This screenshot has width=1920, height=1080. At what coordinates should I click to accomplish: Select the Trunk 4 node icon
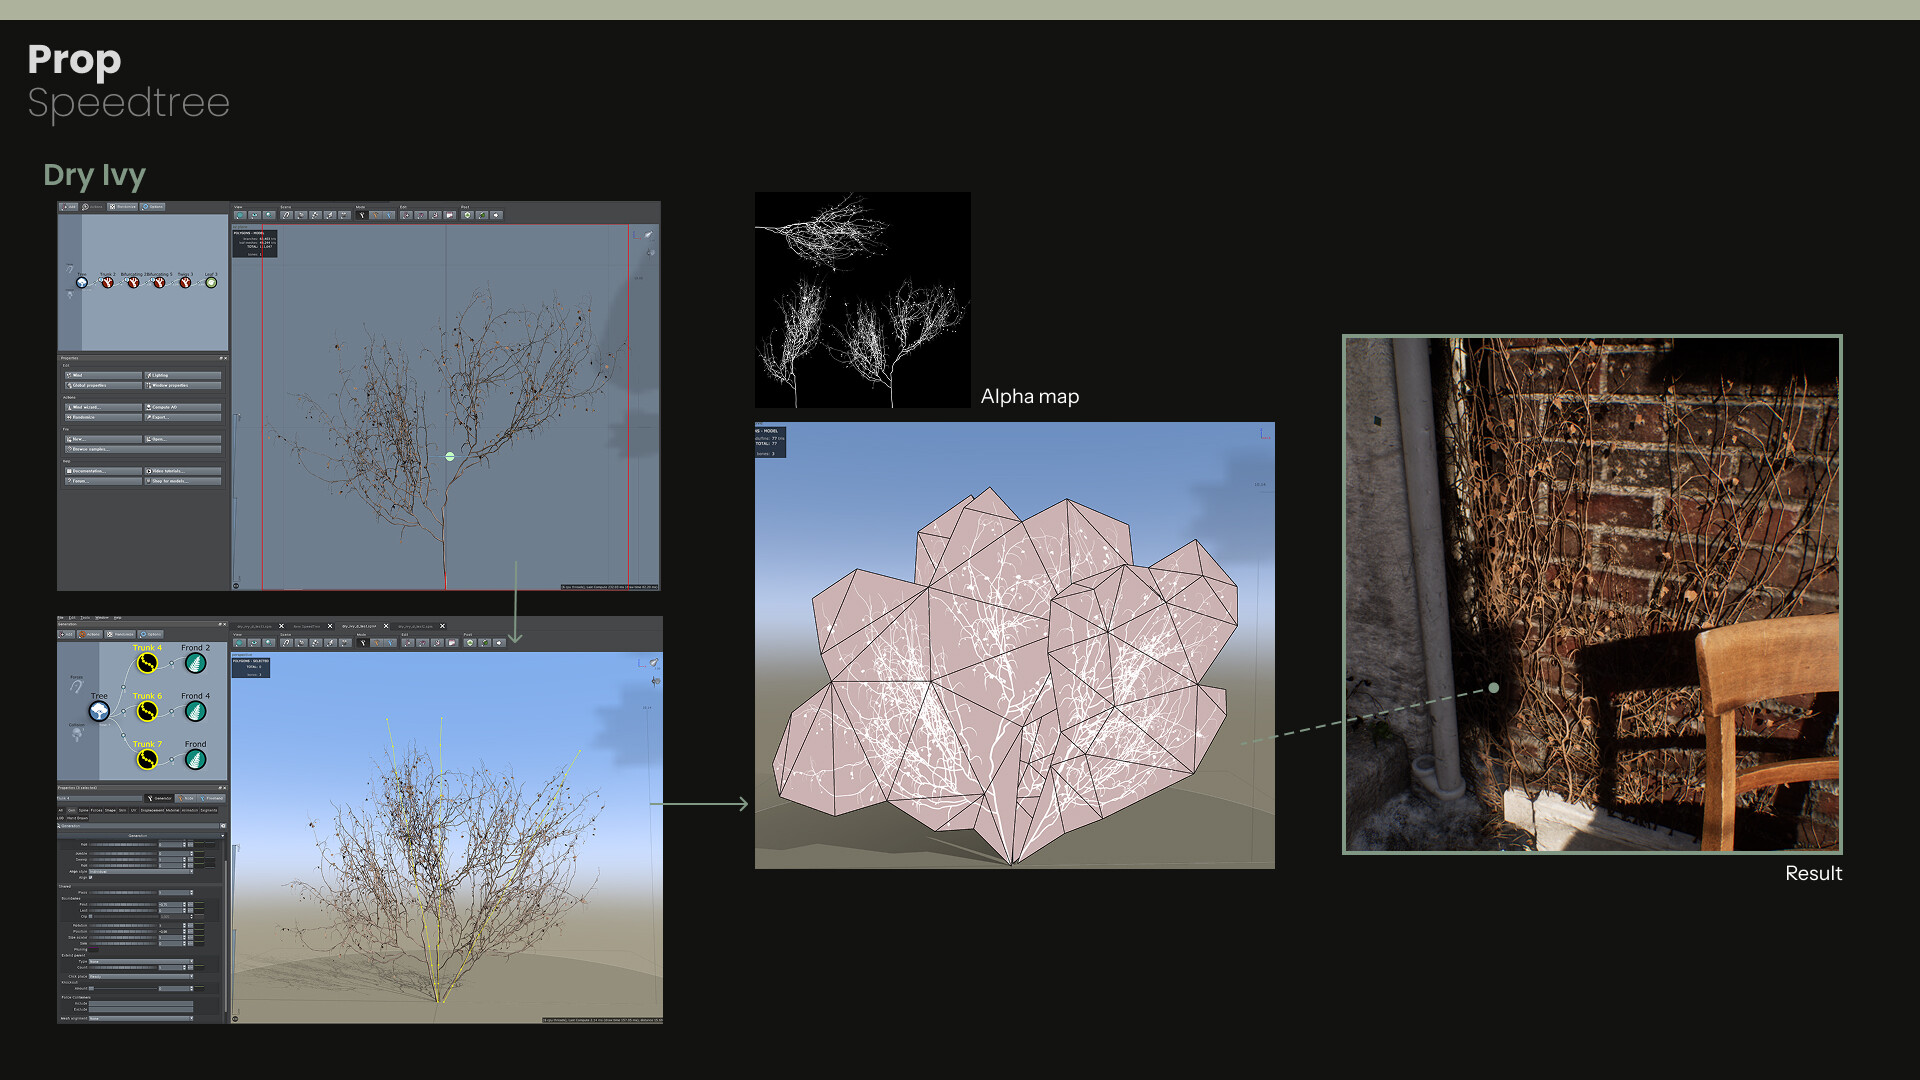[147, 663]
